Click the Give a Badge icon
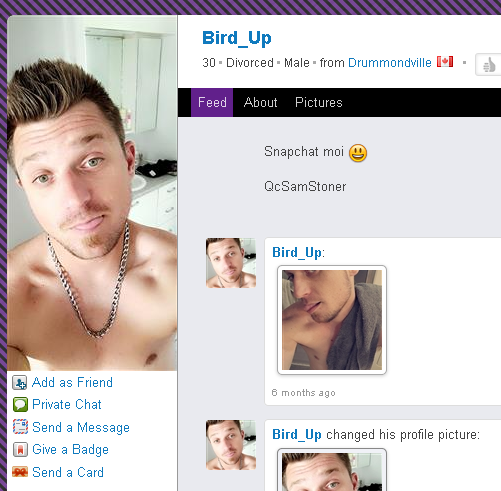Image resolution: width=501 pixels, height=491 pixels. click(x=20, y=449)
